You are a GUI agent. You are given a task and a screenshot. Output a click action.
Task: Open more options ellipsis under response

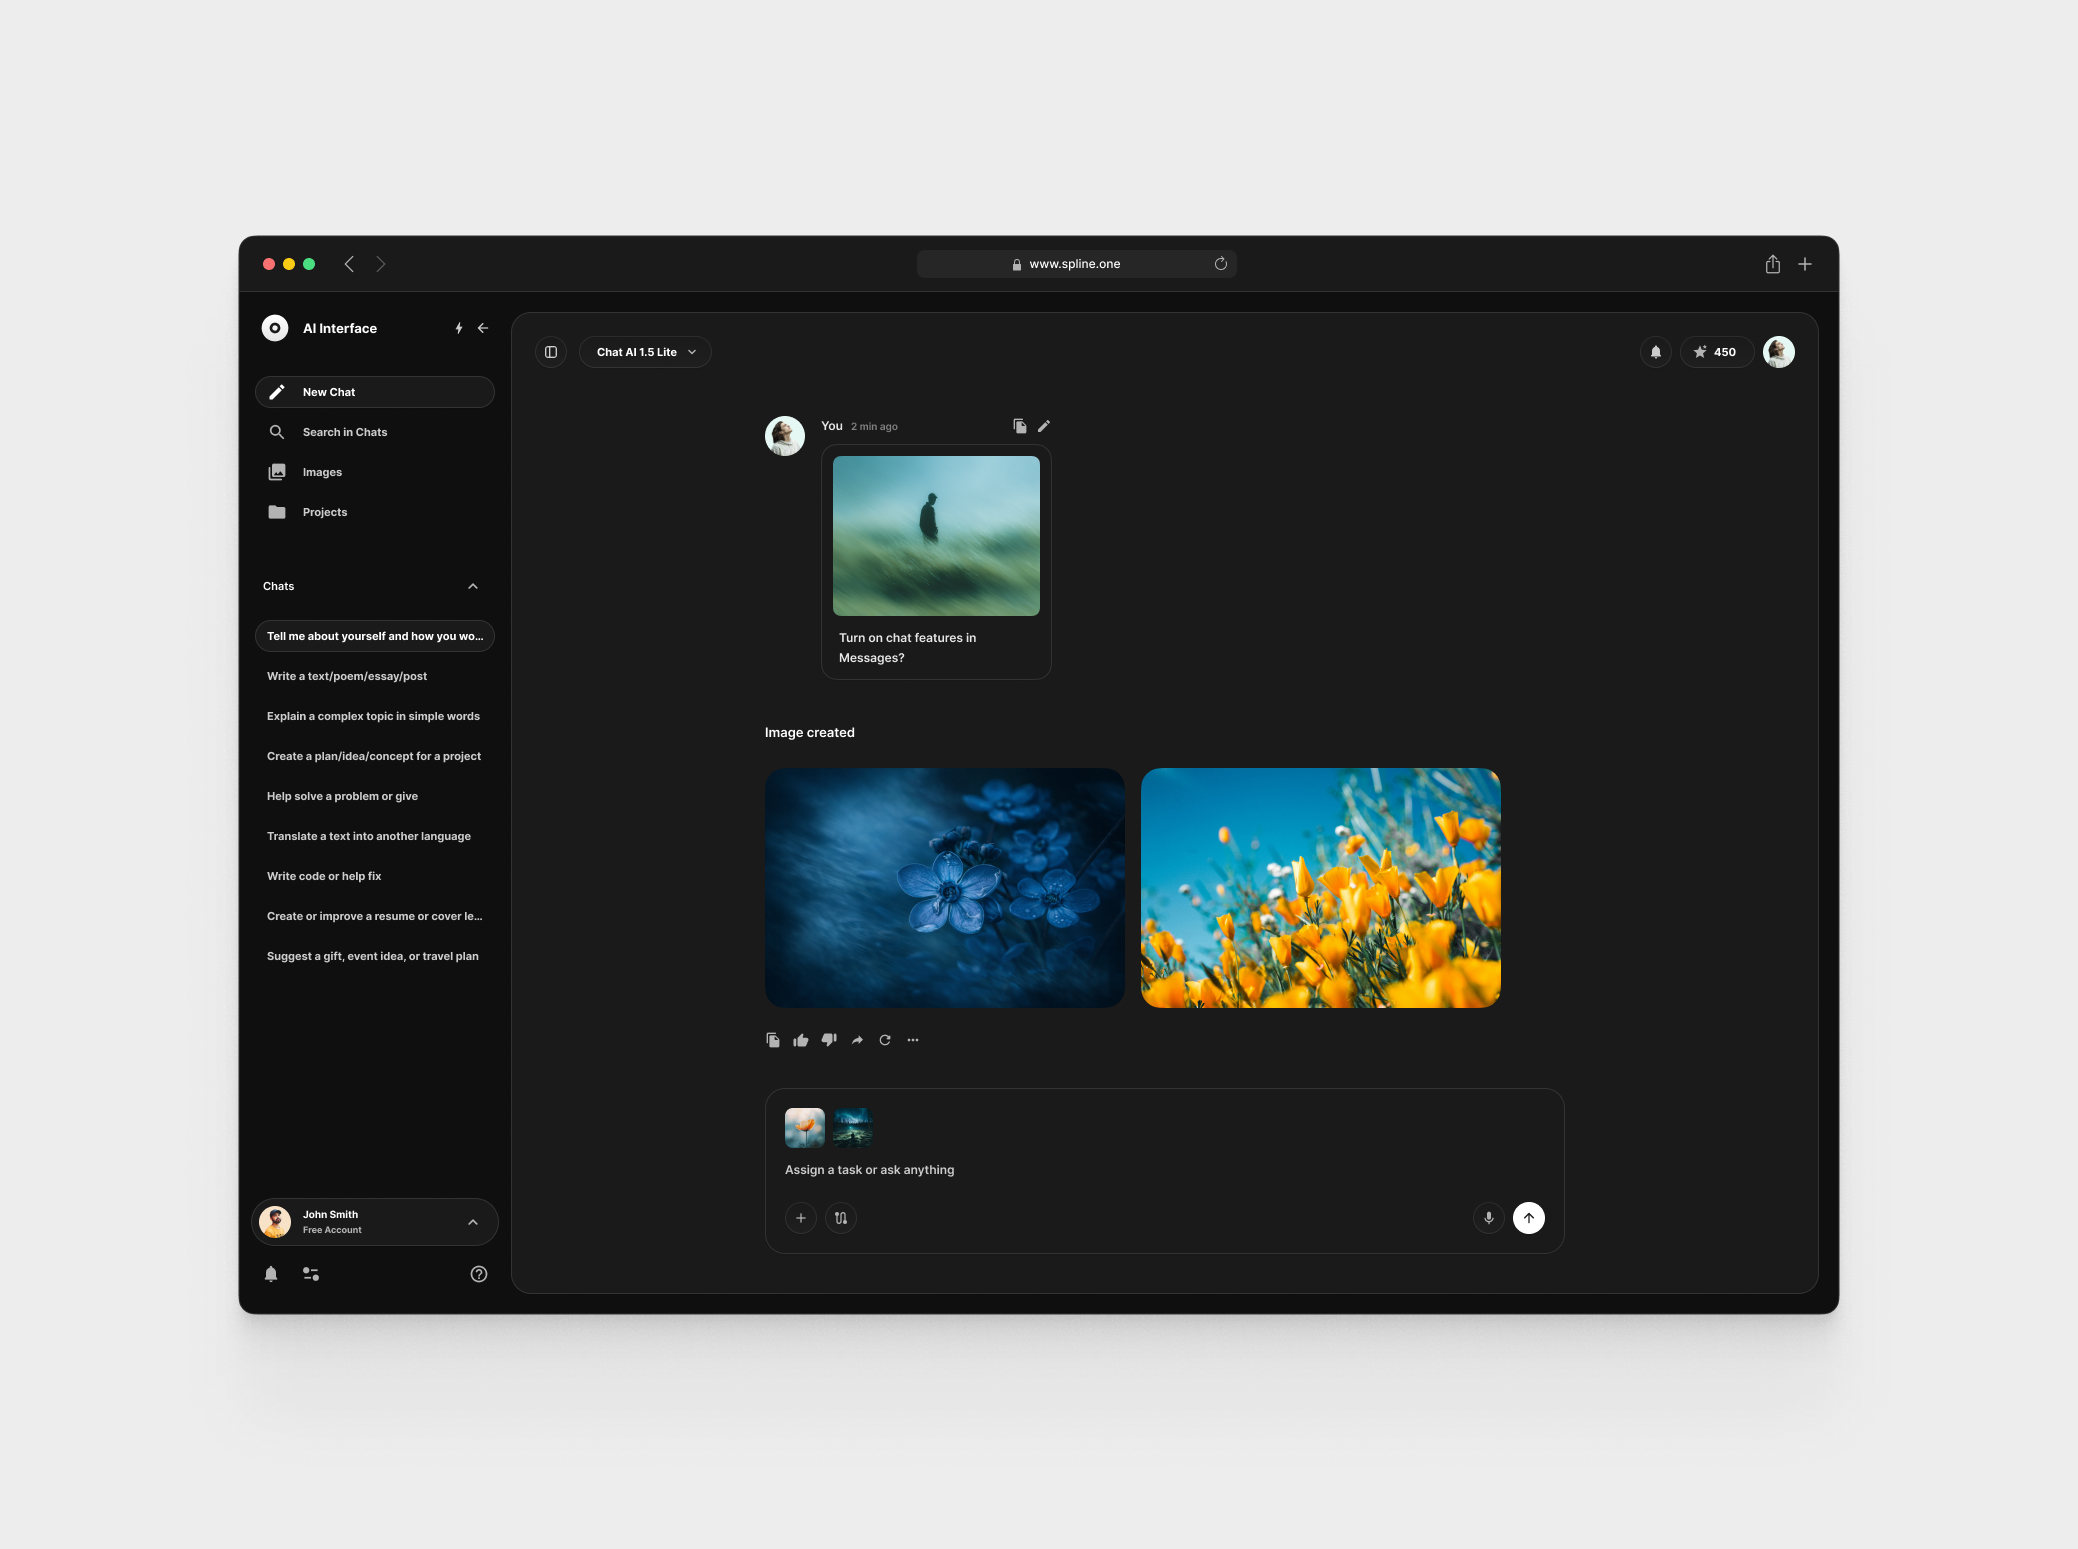click(913, 1040)
